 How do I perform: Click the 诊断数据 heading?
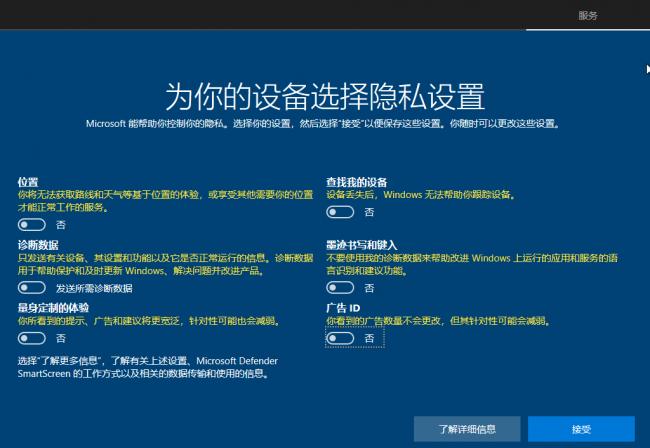pyautogui.click(x=38, y=245)
